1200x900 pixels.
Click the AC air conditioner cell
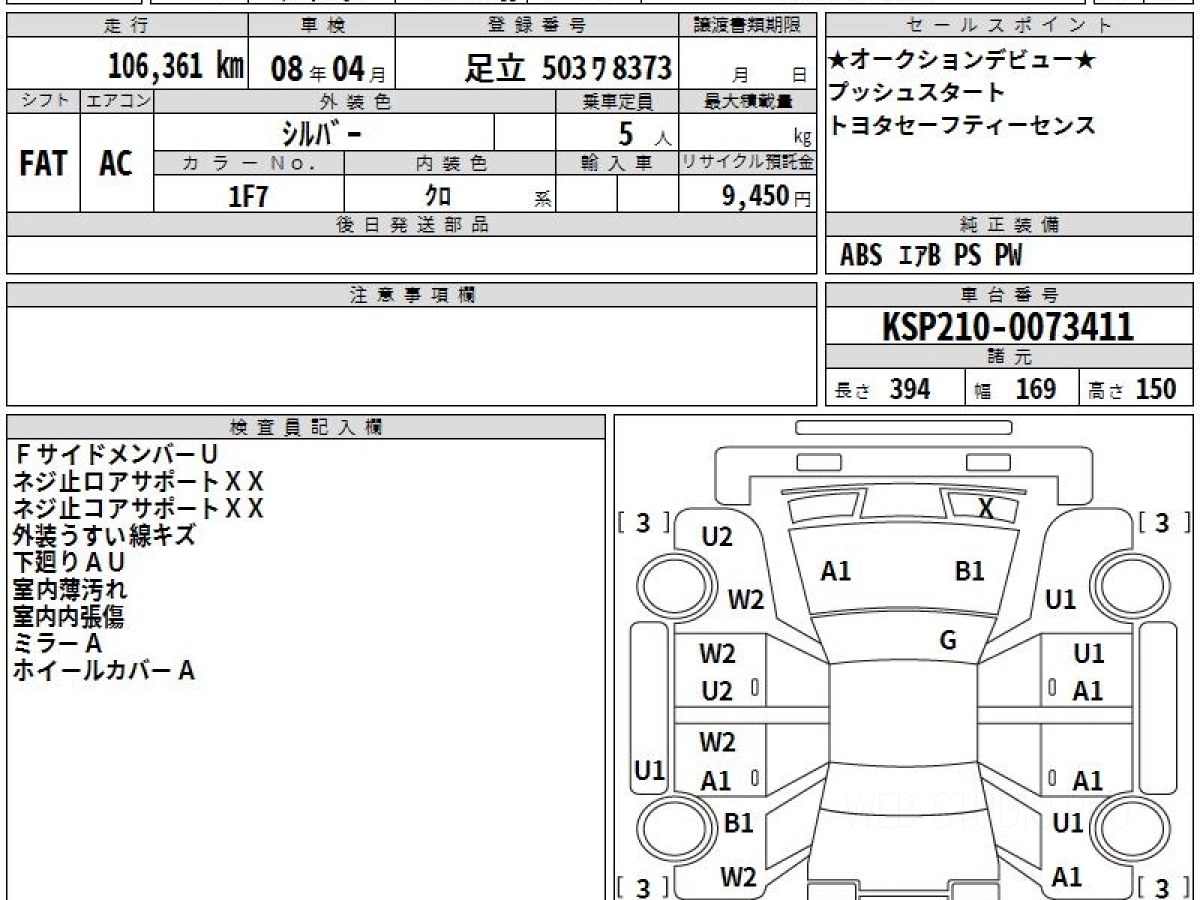click(x=116, y=163)
